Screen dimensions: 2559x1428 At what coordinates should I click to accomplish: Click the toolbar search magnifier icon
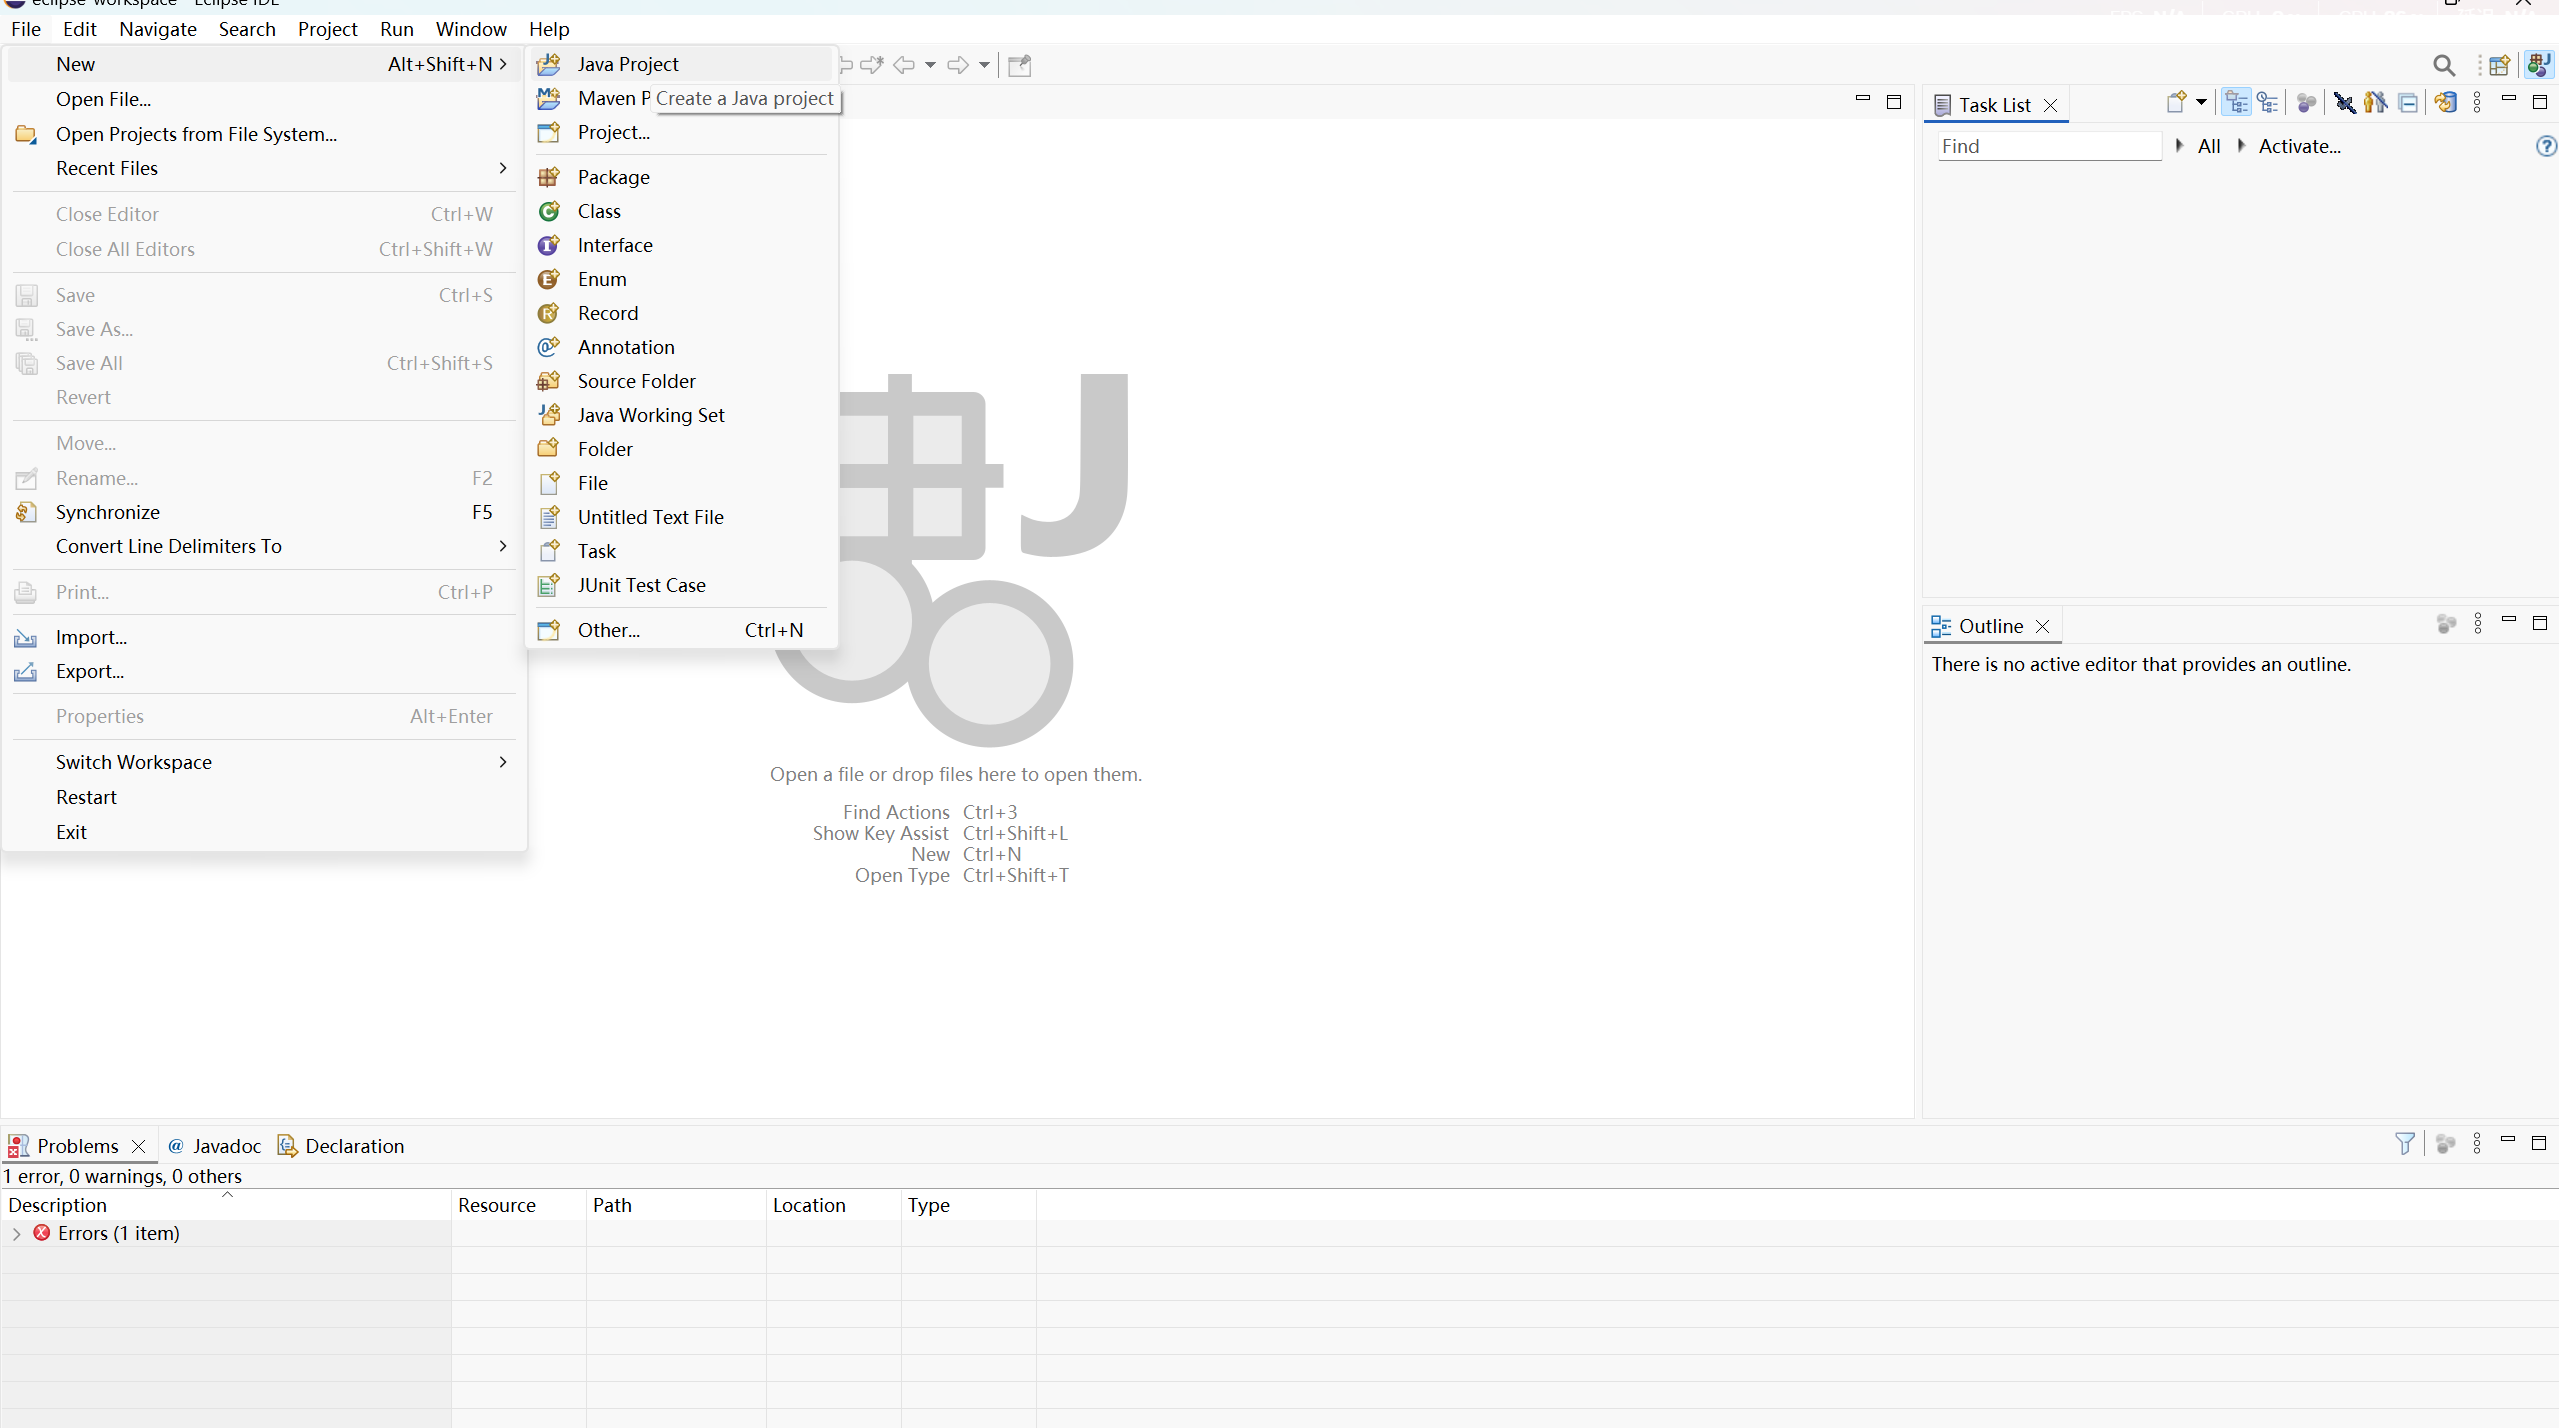pyautogui.click(x=2443, y=66)
